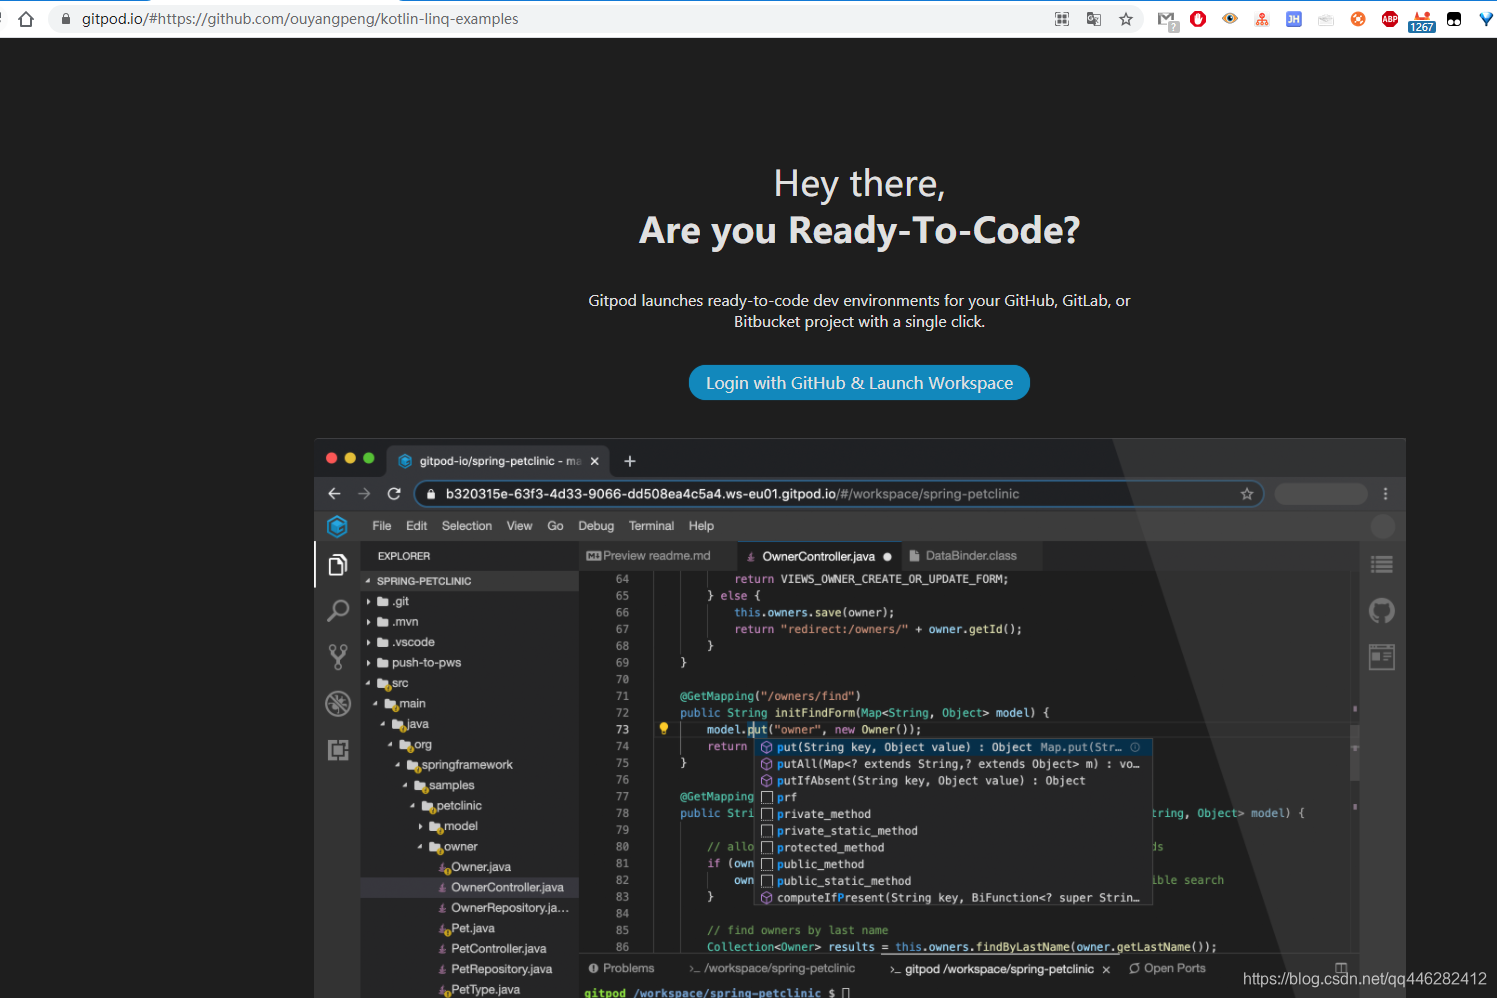Click the back arrow in mock browser
Viewport: 1497px width, 998px height.
coord(334,494)
